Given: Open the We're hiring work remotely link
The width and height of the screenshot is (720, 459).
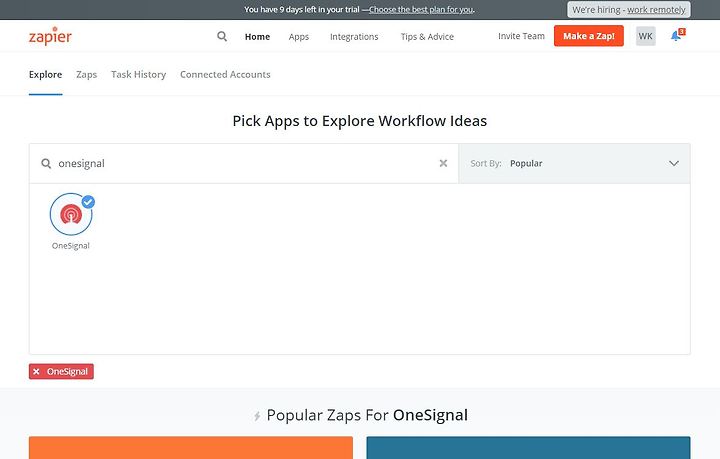Looking at the screenshot, I should tap(629, 10).
